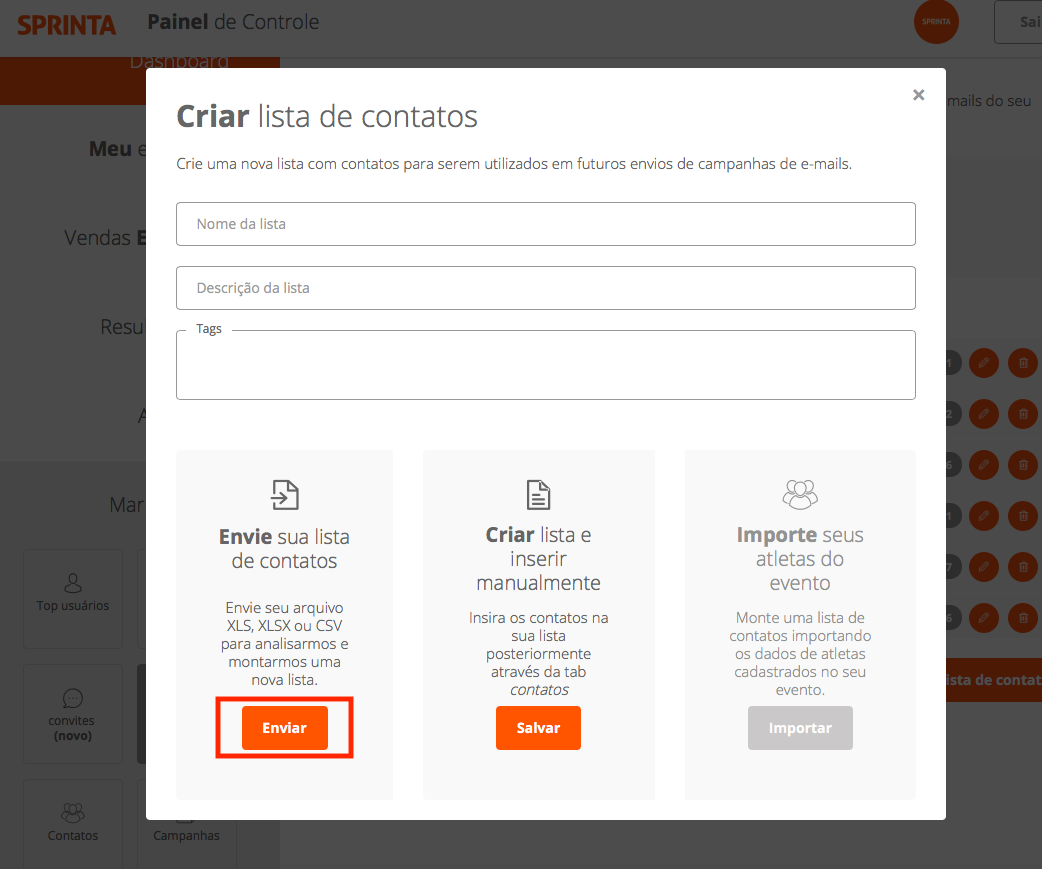The height and width of the screenshot is (869, 1042).
Task: Click the last row's trash delete icon
Action: click(1023, 618)
